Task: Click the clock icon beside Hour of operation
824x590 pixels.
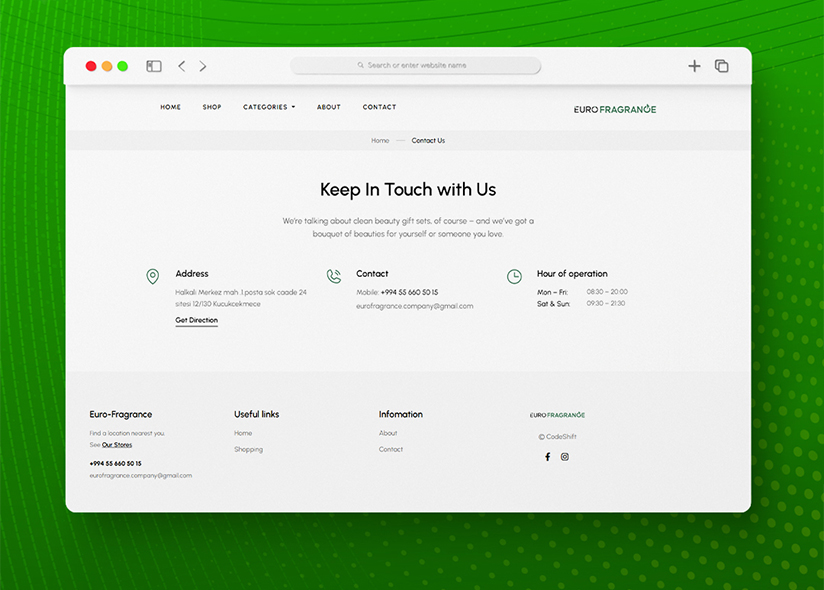Action: click(514, 276)
